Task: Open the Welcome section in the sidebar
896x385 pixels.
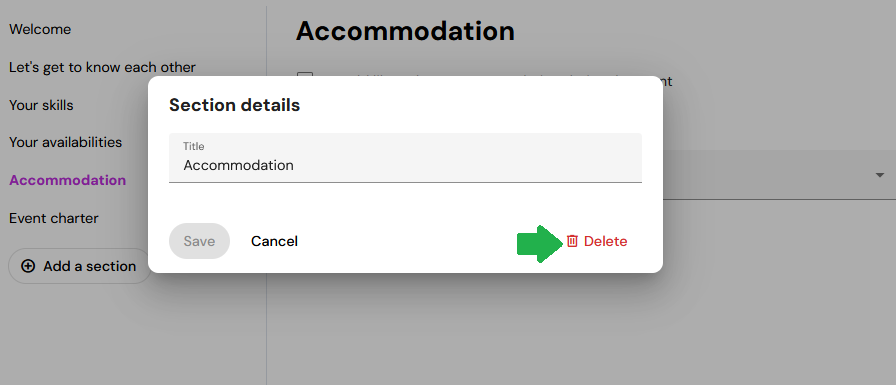Action: pos(40,29)
